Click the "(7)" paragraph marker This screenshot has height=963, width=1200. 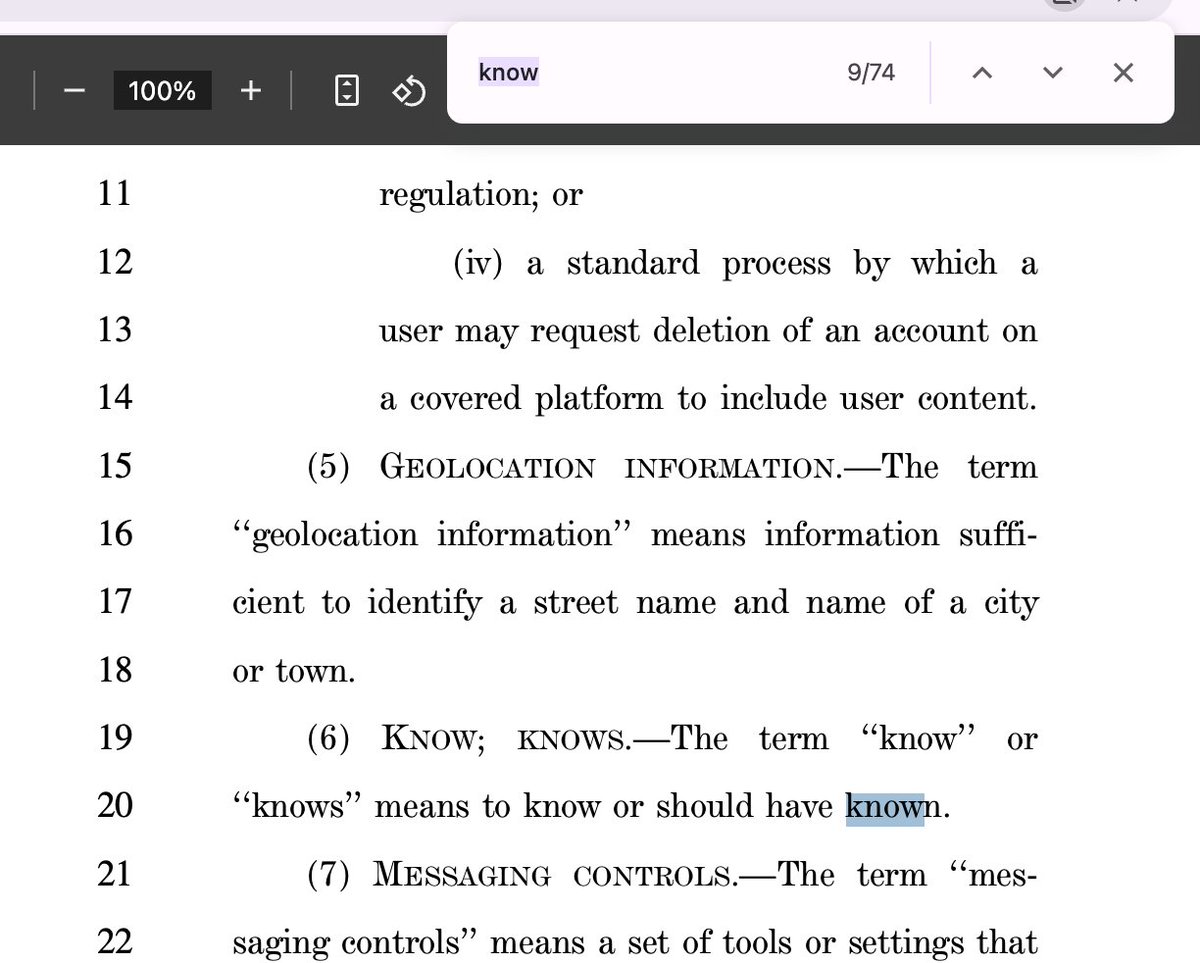[x=329, y=875]
